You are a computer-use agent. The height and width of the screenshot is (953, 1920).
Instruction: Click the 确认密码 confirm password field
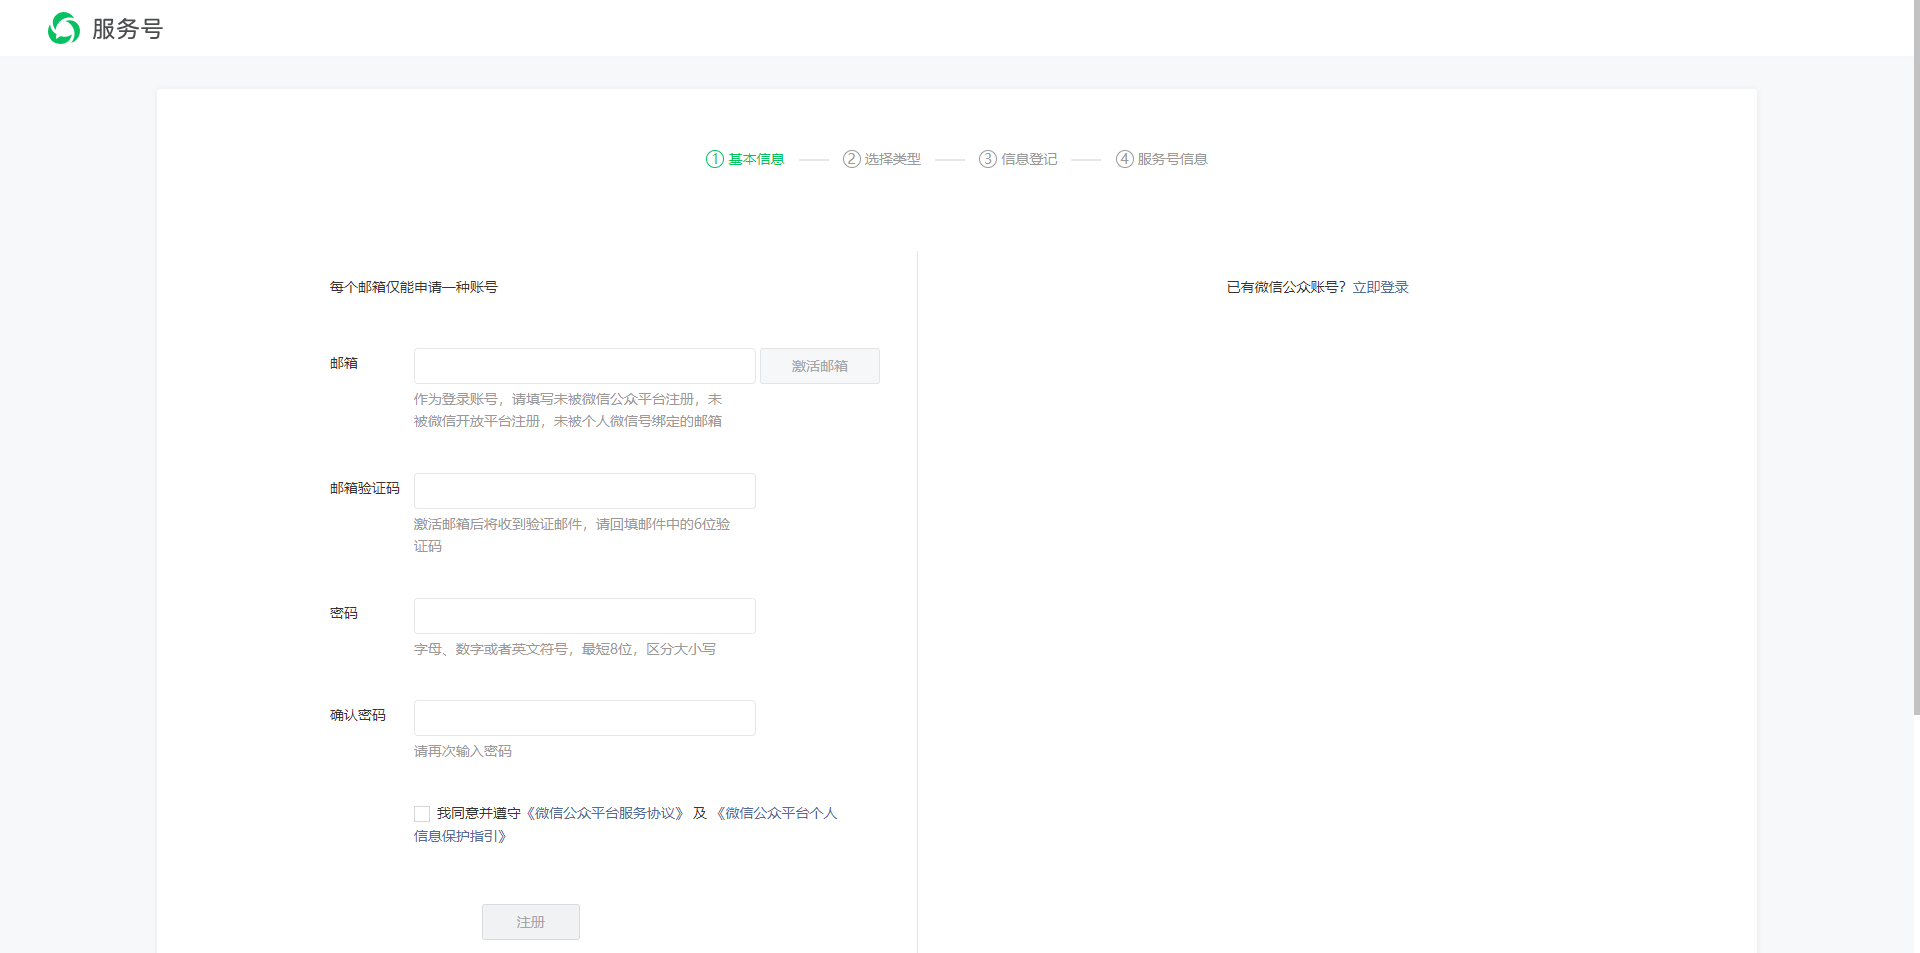point(584,718)
